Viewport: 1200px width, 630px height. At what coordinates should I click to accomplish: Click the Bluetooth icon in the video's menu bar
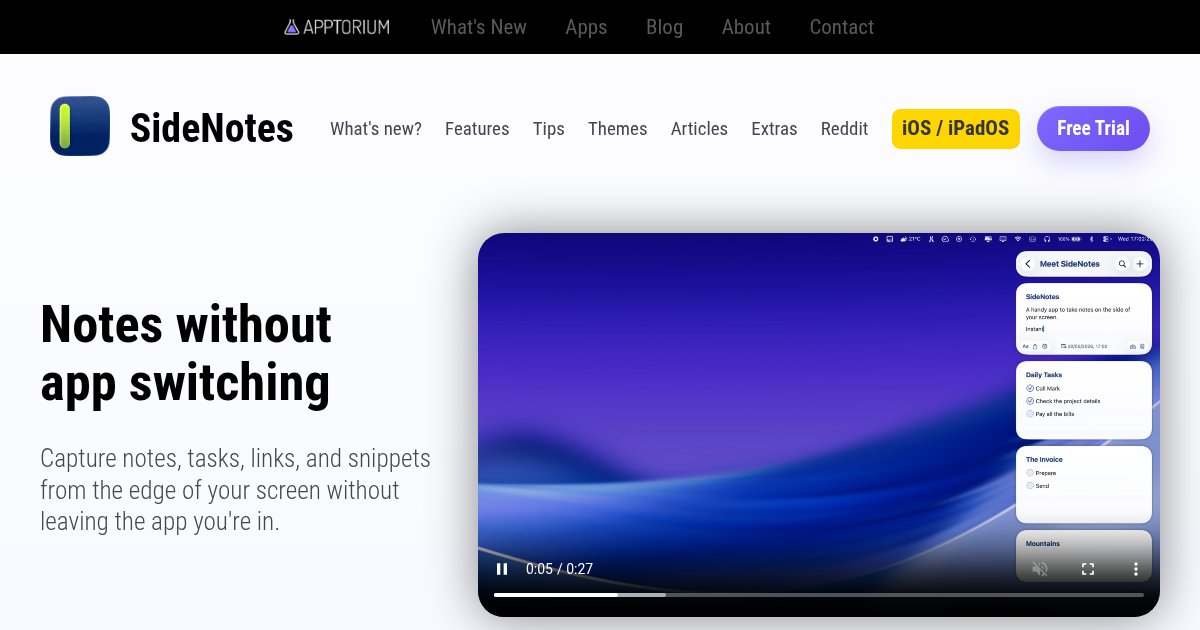tap(1091, 239)
